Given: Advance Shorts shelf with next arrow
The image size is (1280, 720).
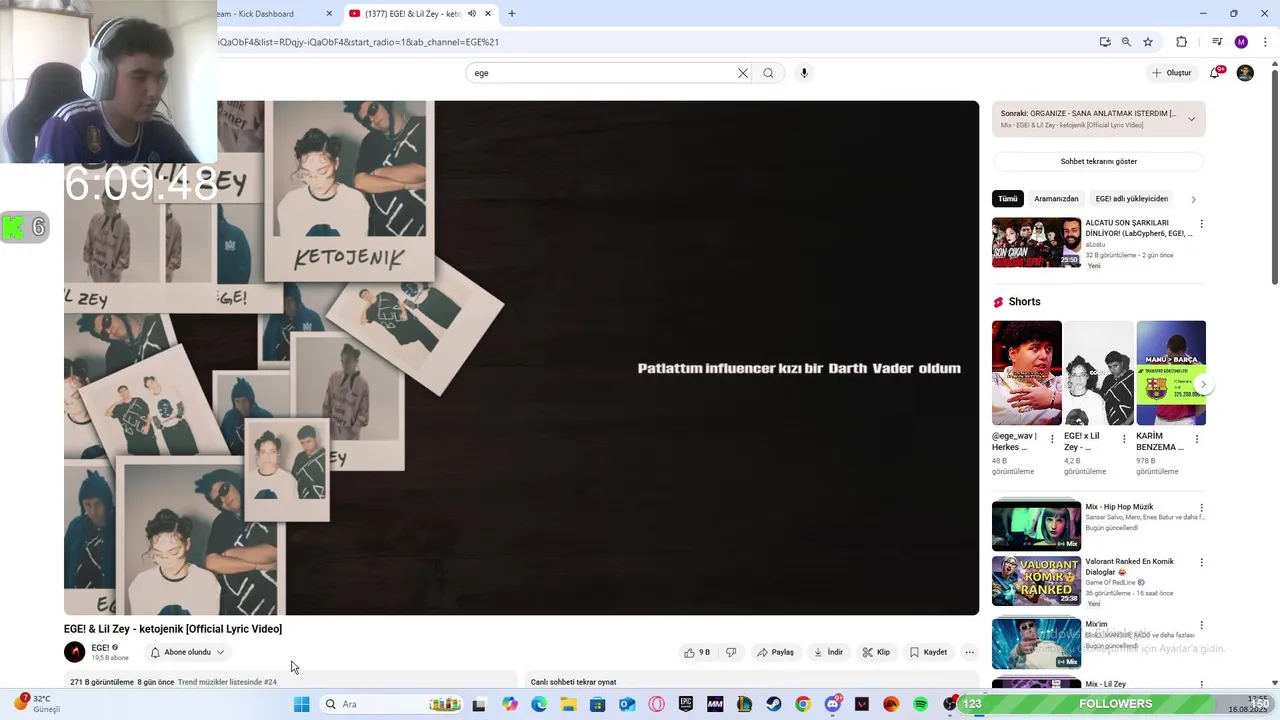Looking at the screenshot, I should (x=1203, y=384).
